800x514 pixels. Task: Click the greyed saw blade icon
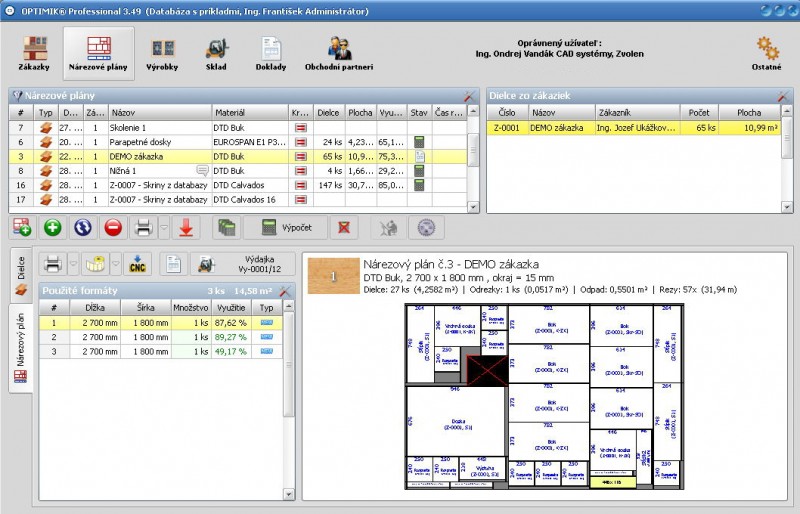[x=427, y=228]
